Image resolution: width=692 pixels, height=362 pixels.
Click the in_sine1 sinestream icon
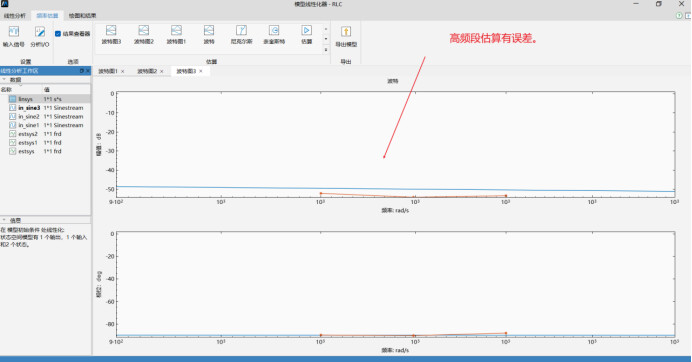pyautogui.click(x=12, y=125)
